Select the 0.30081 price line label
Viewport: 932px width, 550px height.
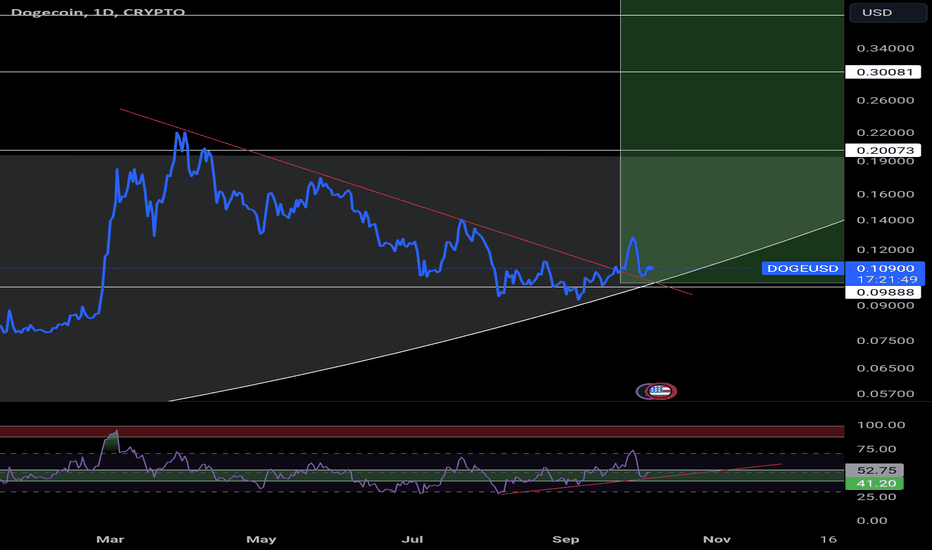(x=883, y=72)
